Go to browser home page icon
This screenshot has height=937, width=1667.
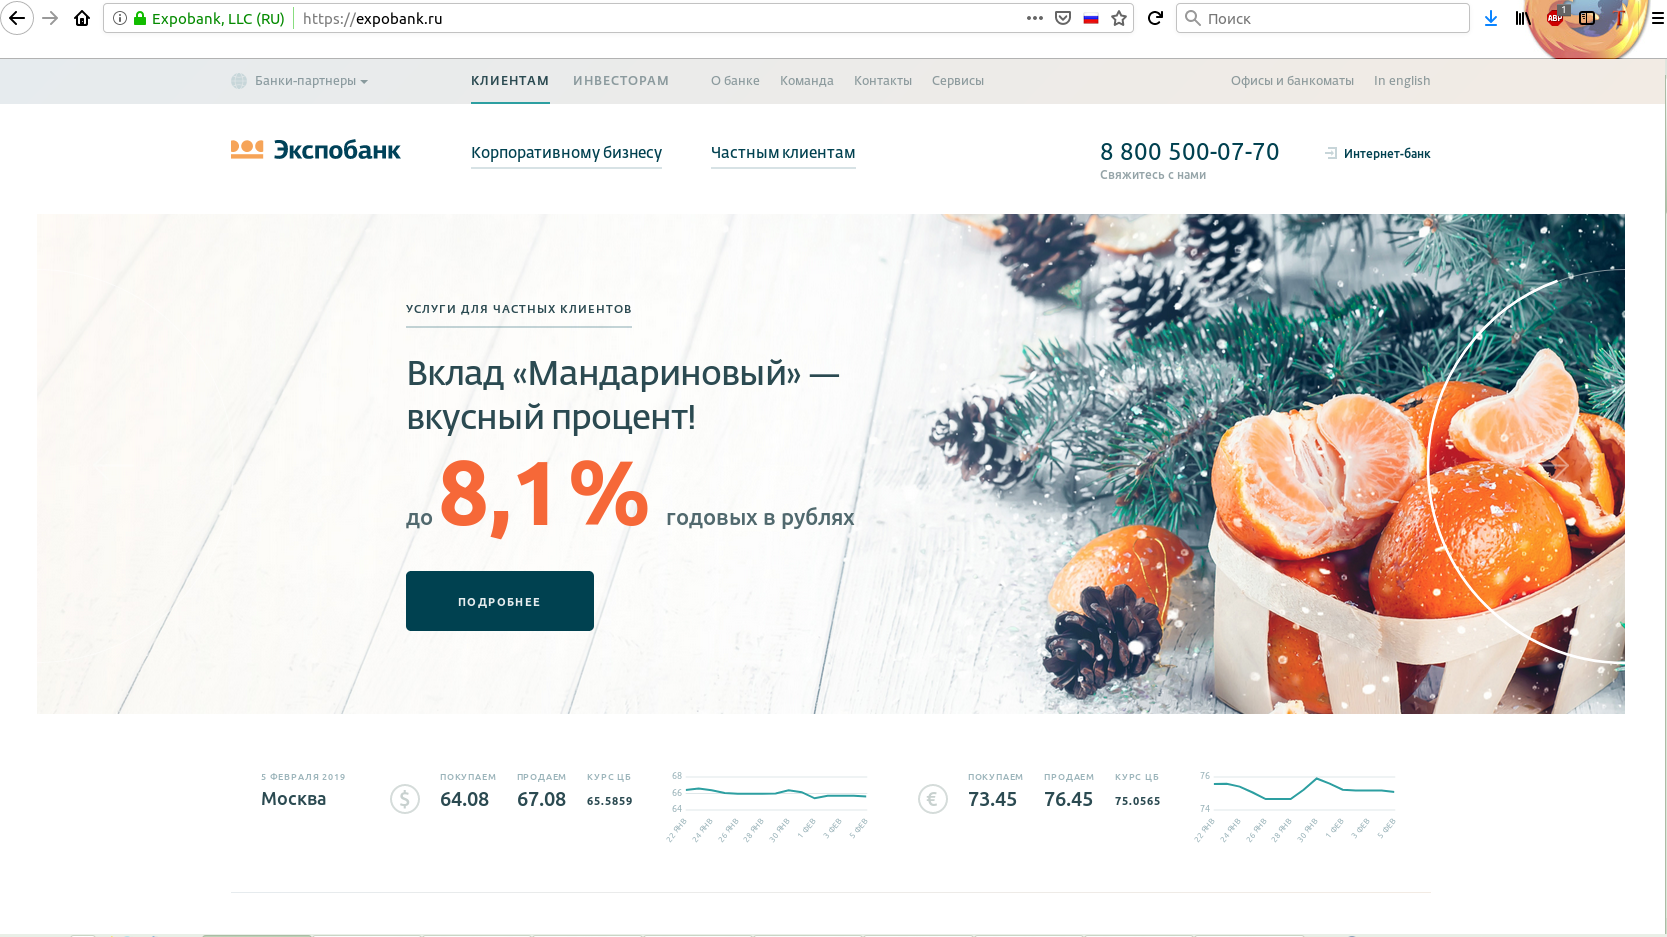pos(82,18)
